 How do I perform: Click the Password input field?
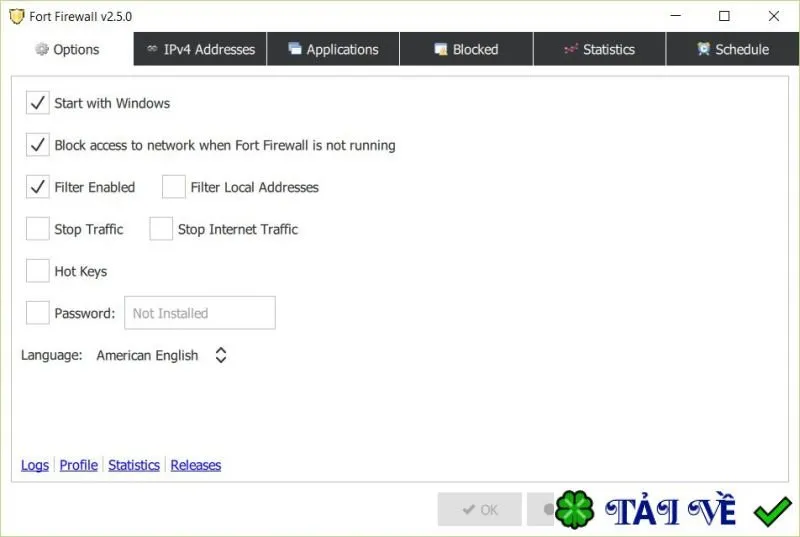click(x=200, y=313)
